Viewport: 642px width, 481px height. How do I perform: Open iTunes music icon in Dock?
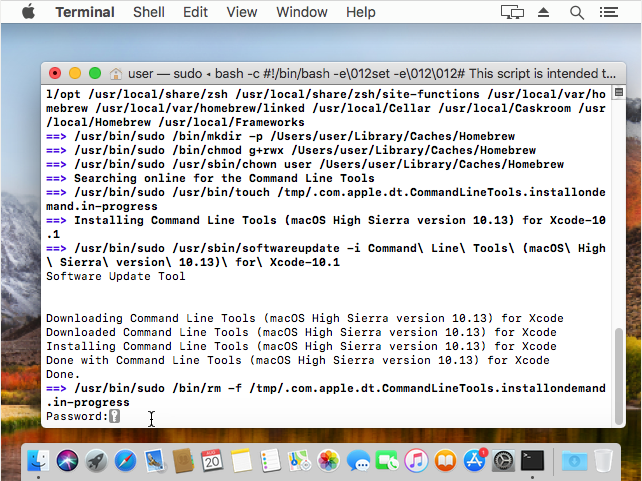pos(416,461)
